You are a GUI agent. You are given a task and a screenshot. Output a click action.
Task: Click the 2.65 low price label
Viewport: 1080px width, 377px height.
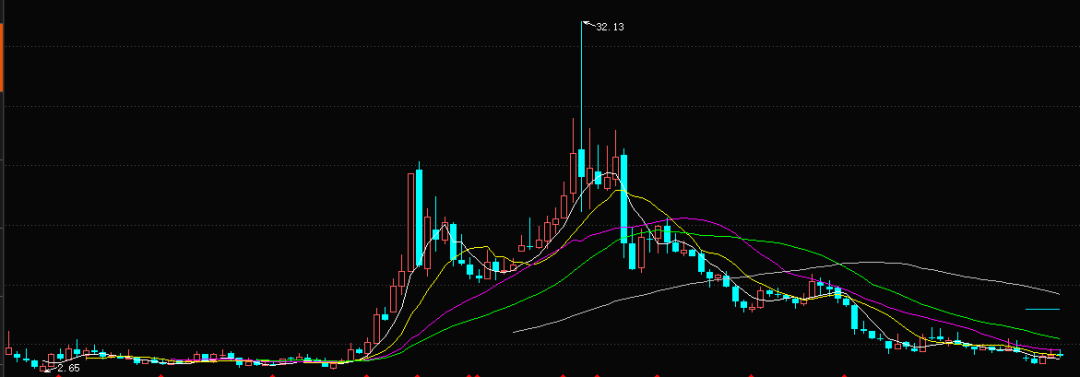tap(68, 369)
